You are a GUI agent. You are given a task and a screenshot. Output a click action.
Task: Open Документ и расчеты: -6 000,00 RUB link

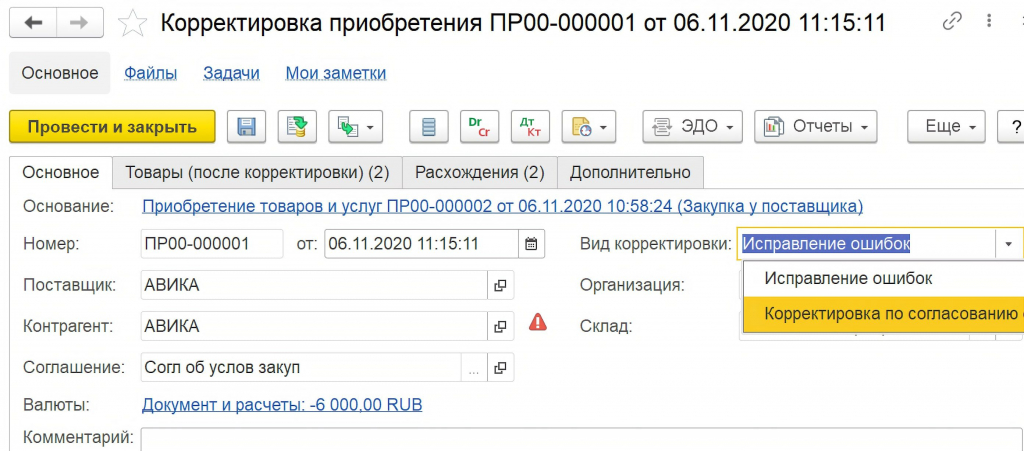pos(282,405)
